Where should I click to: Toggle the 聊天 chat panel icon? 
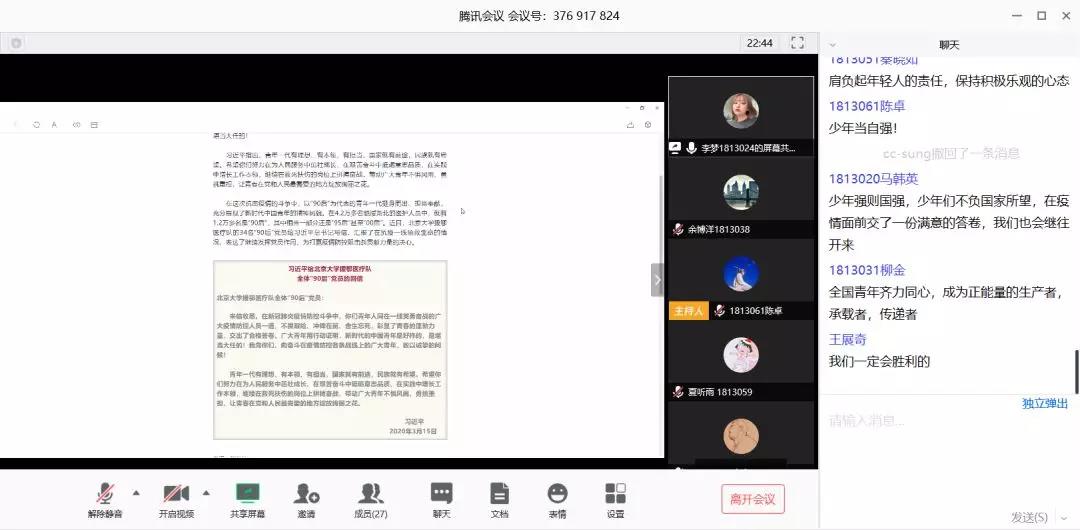[441, 499]
